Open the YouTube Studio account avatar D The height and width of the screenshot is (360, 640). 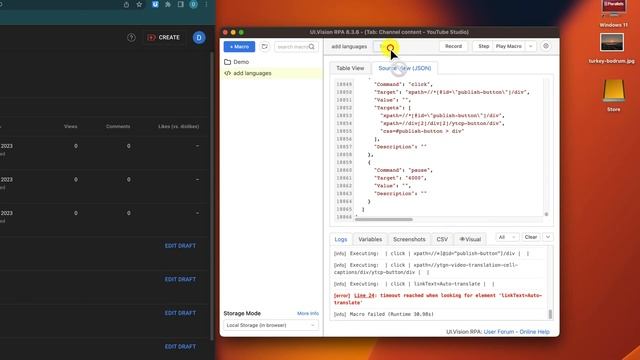(x=199, y=38)
